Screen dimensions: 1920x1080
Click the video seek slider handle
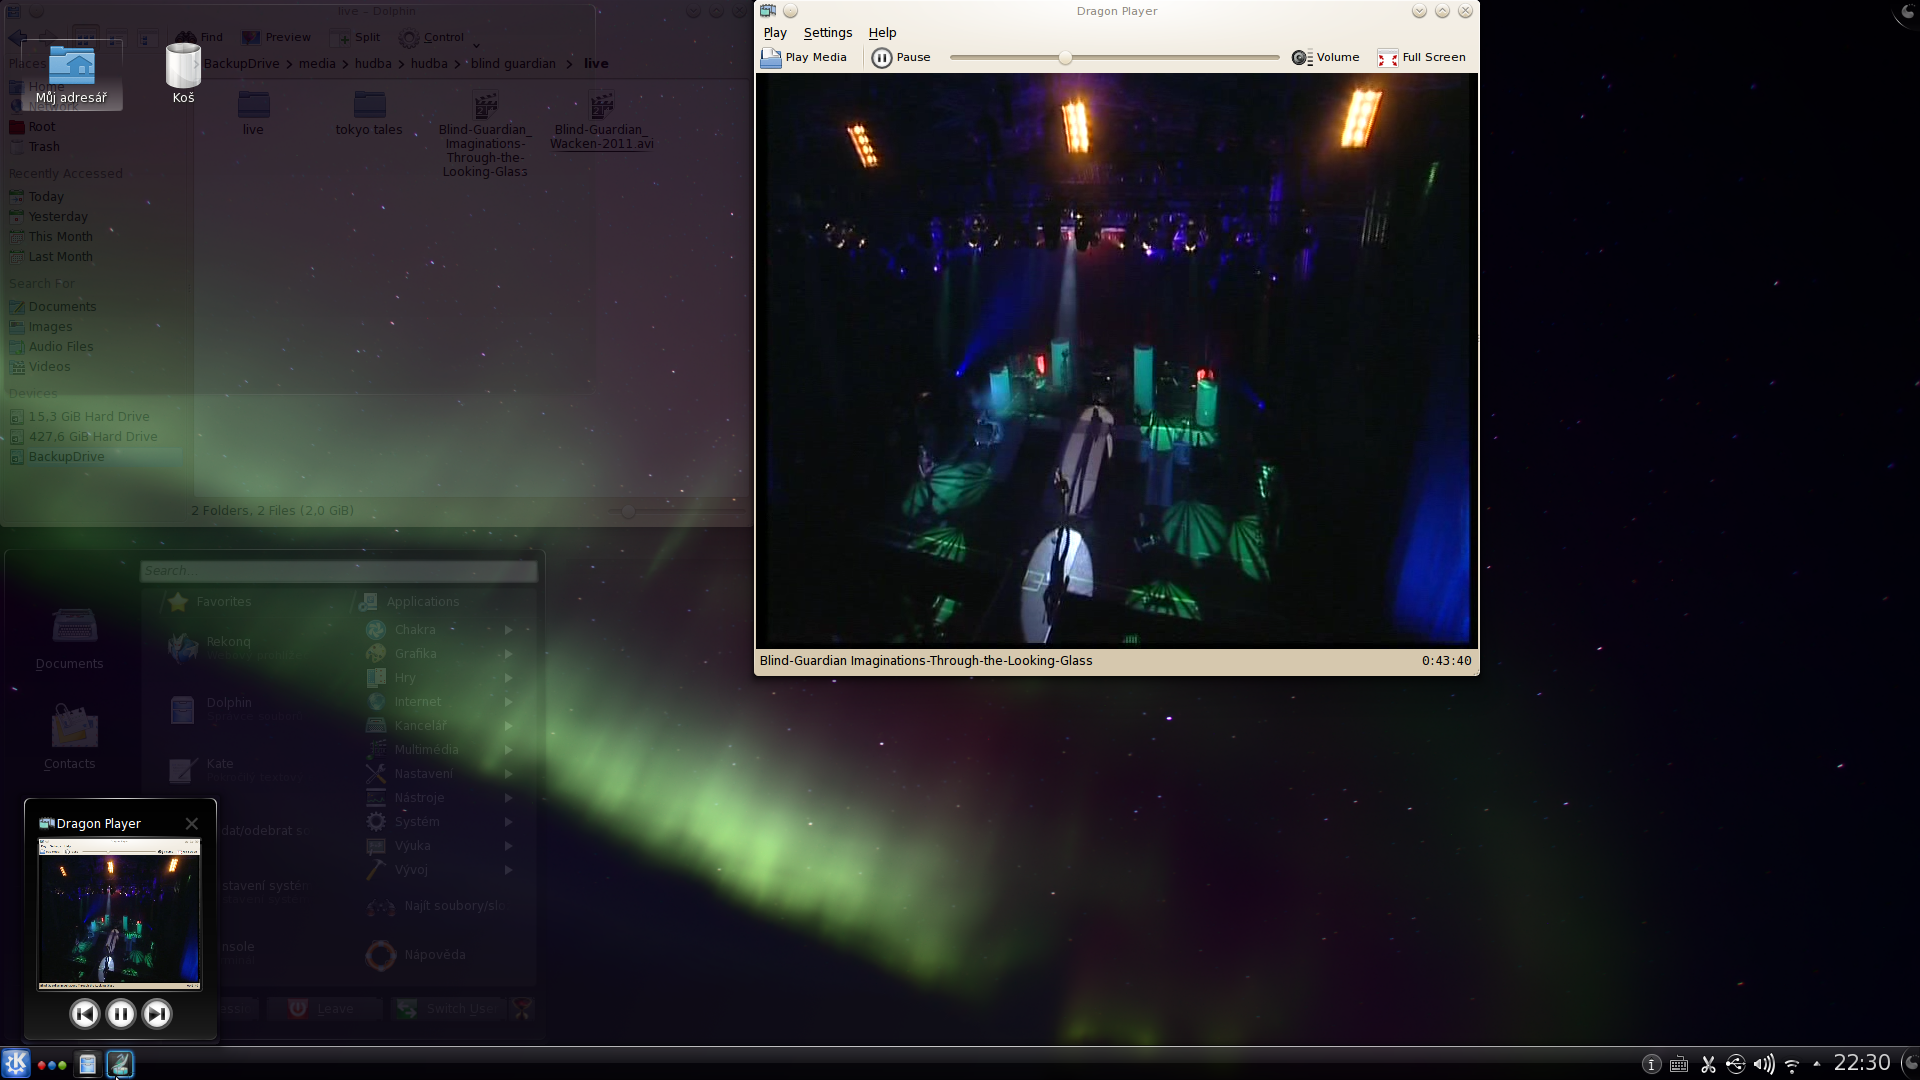point(1065,58)
